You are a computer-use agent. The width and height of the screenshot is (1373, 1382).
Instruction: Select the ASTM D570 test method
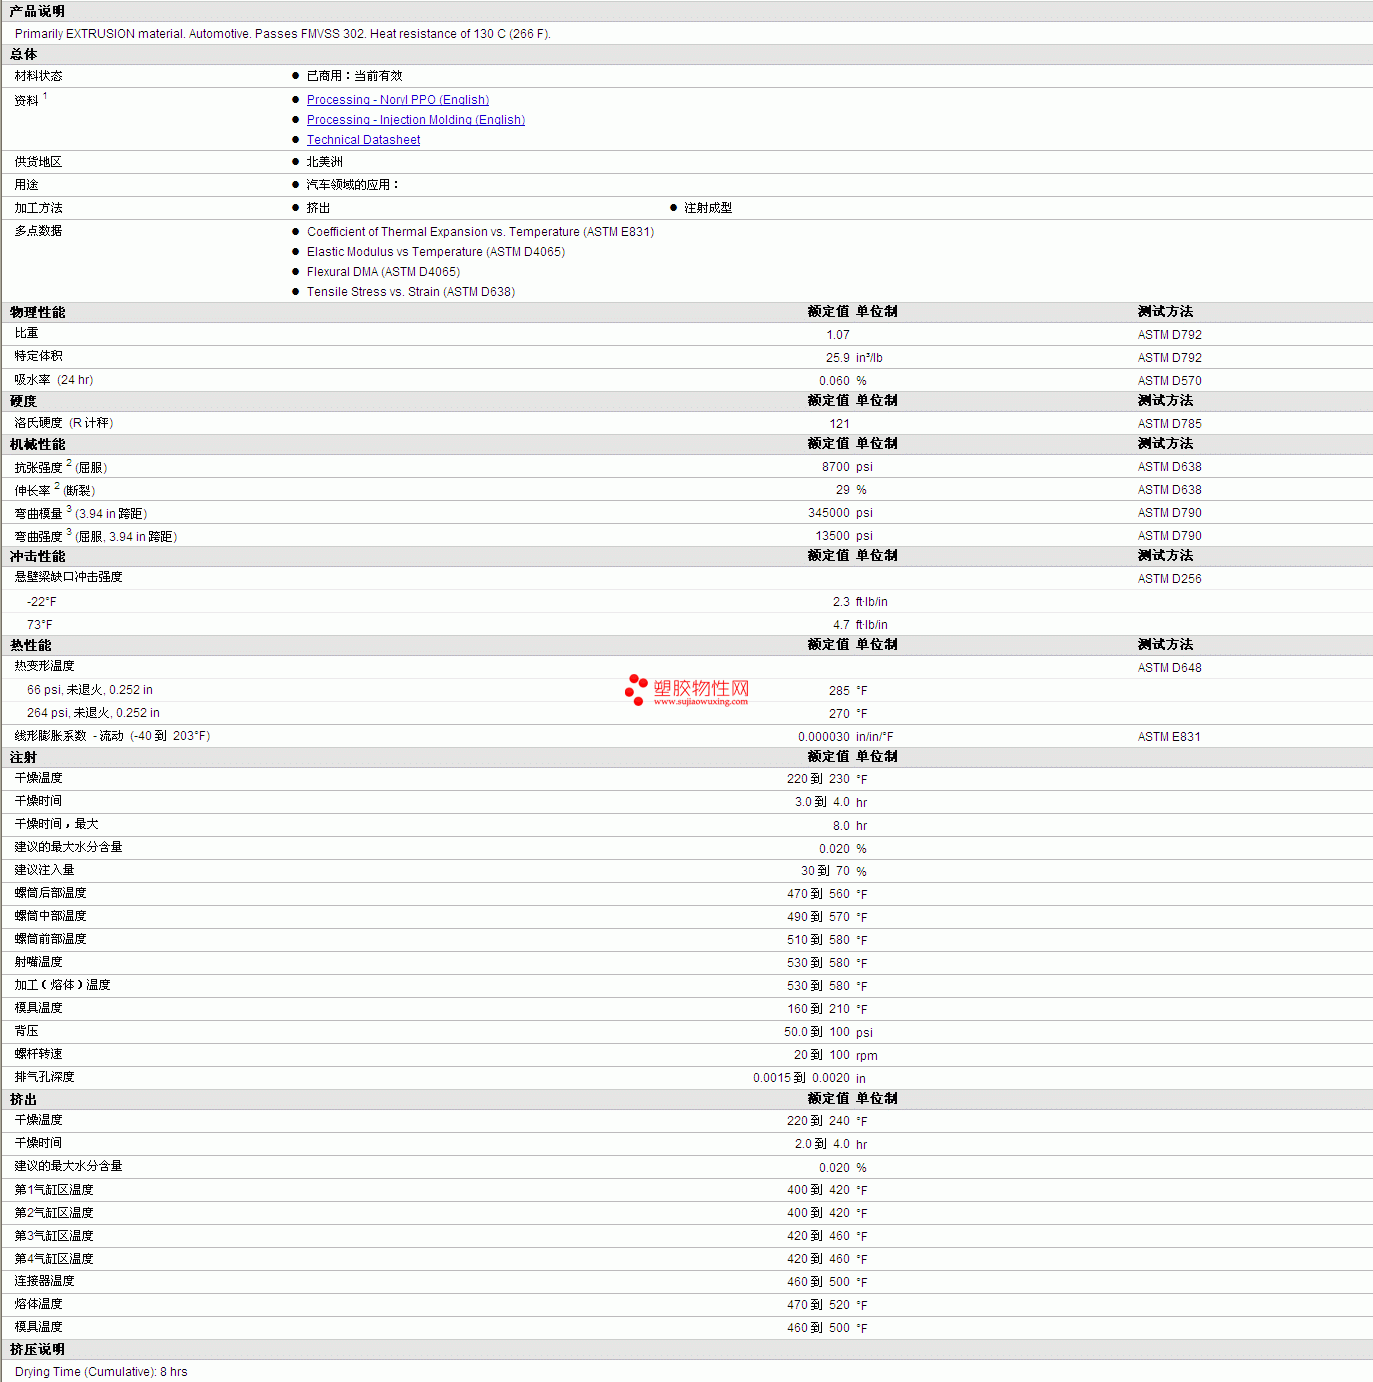tap(1170, 381)
